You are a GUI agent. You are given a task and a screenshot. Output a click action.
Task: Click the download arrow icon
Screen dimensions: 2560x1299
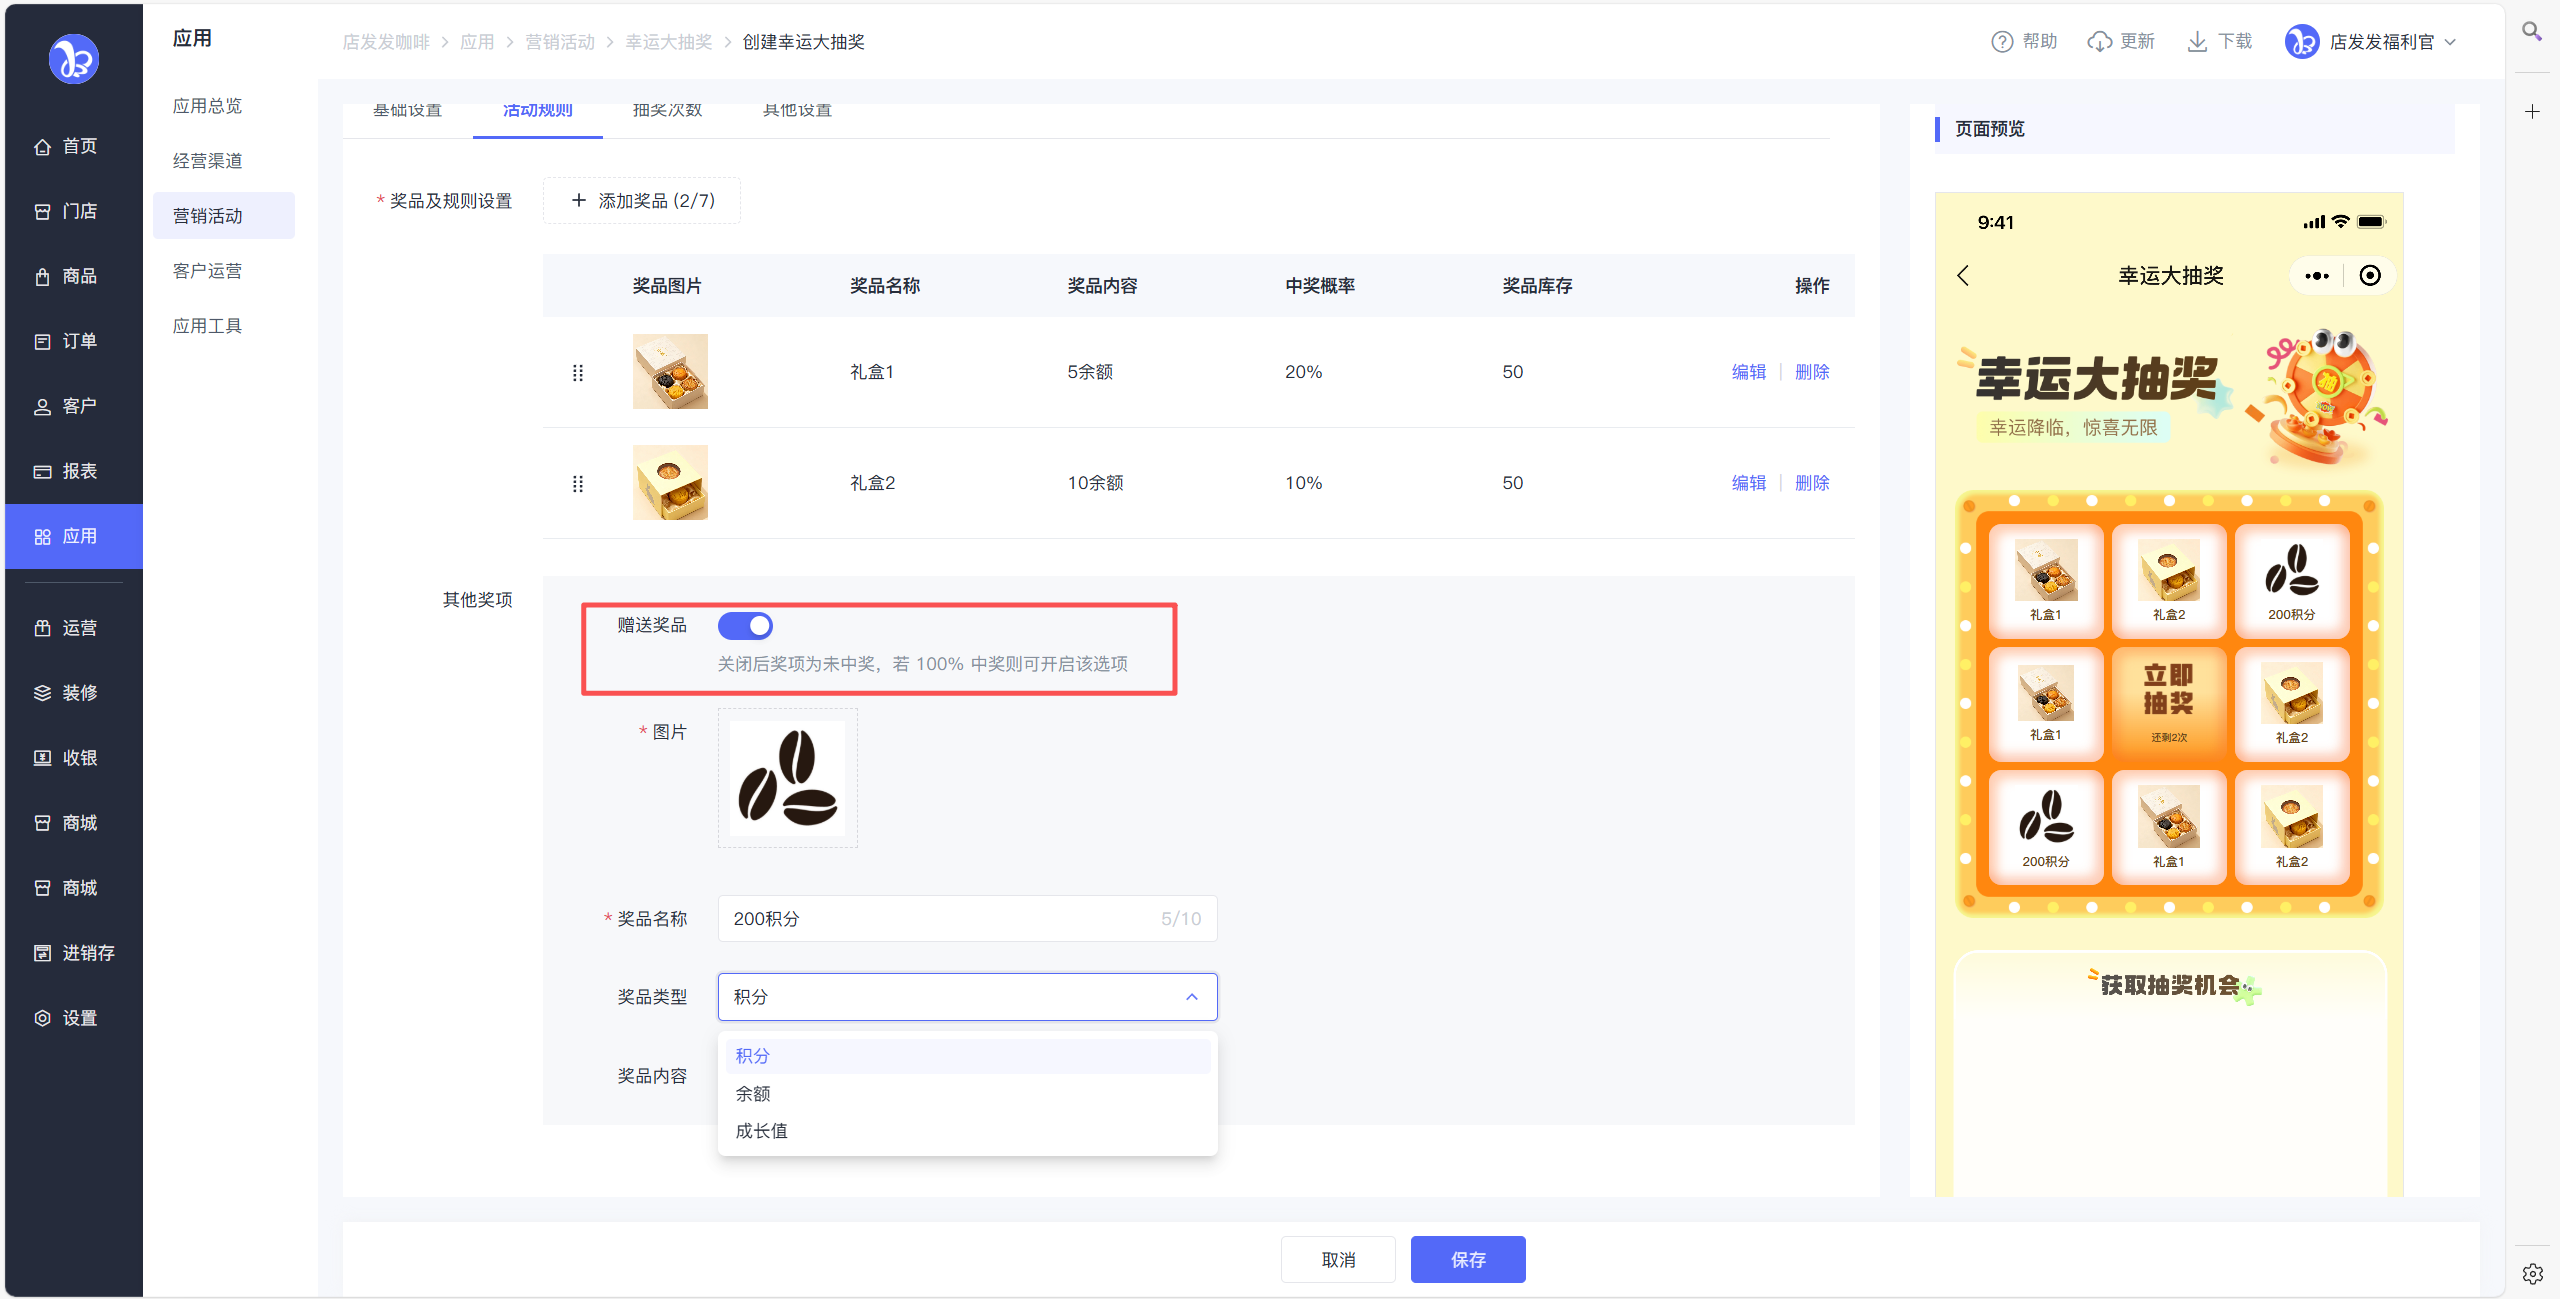click(2196, 42)
